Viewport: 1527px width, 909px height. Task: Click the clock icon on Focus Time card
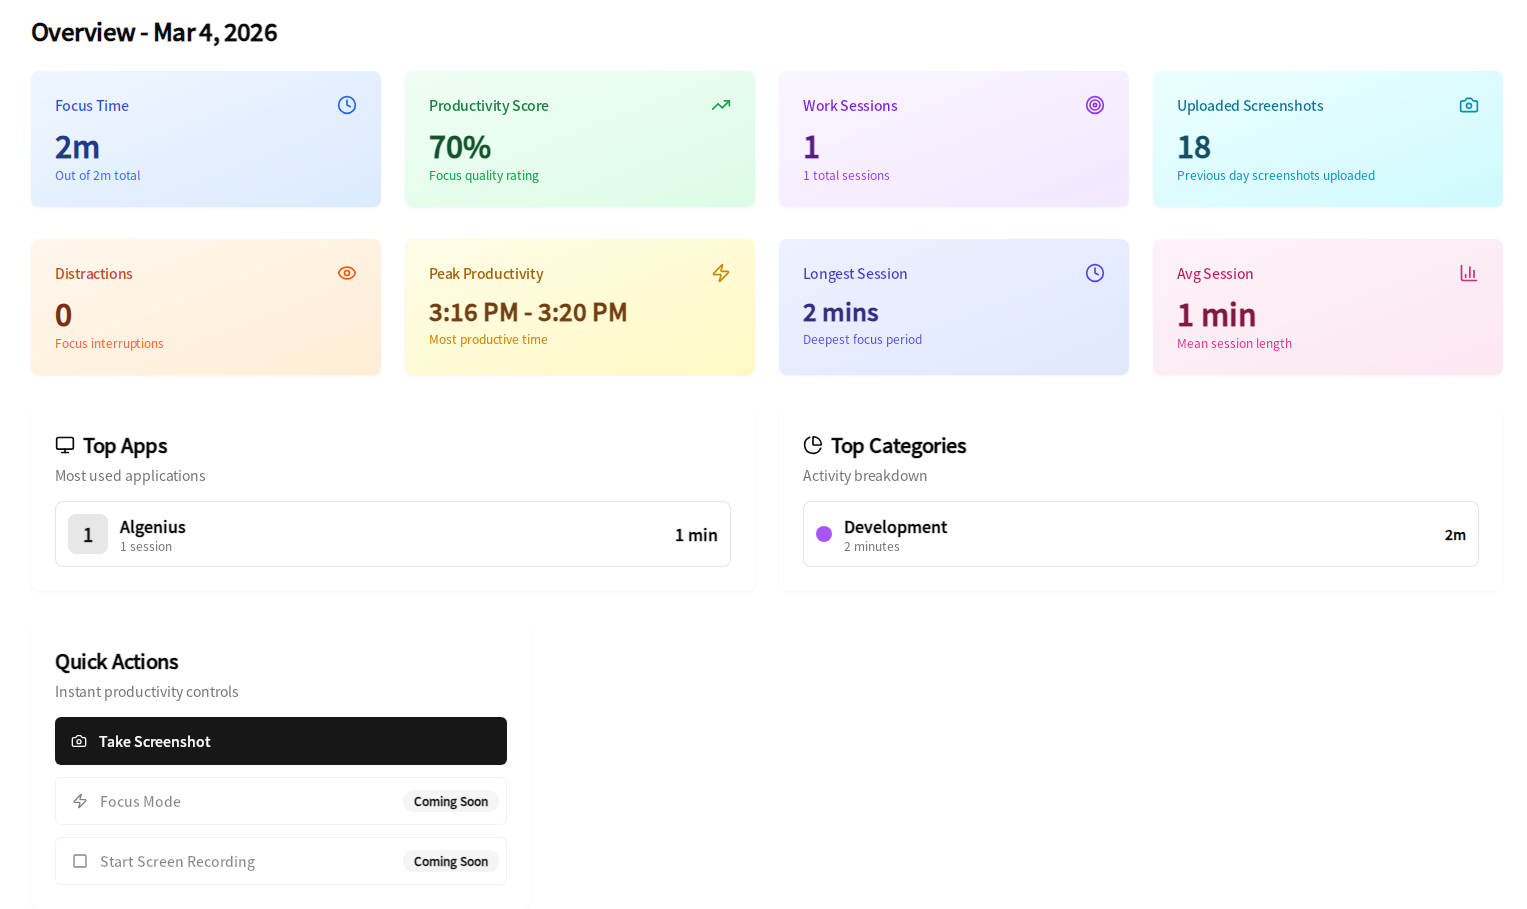(x=347, y=104)
